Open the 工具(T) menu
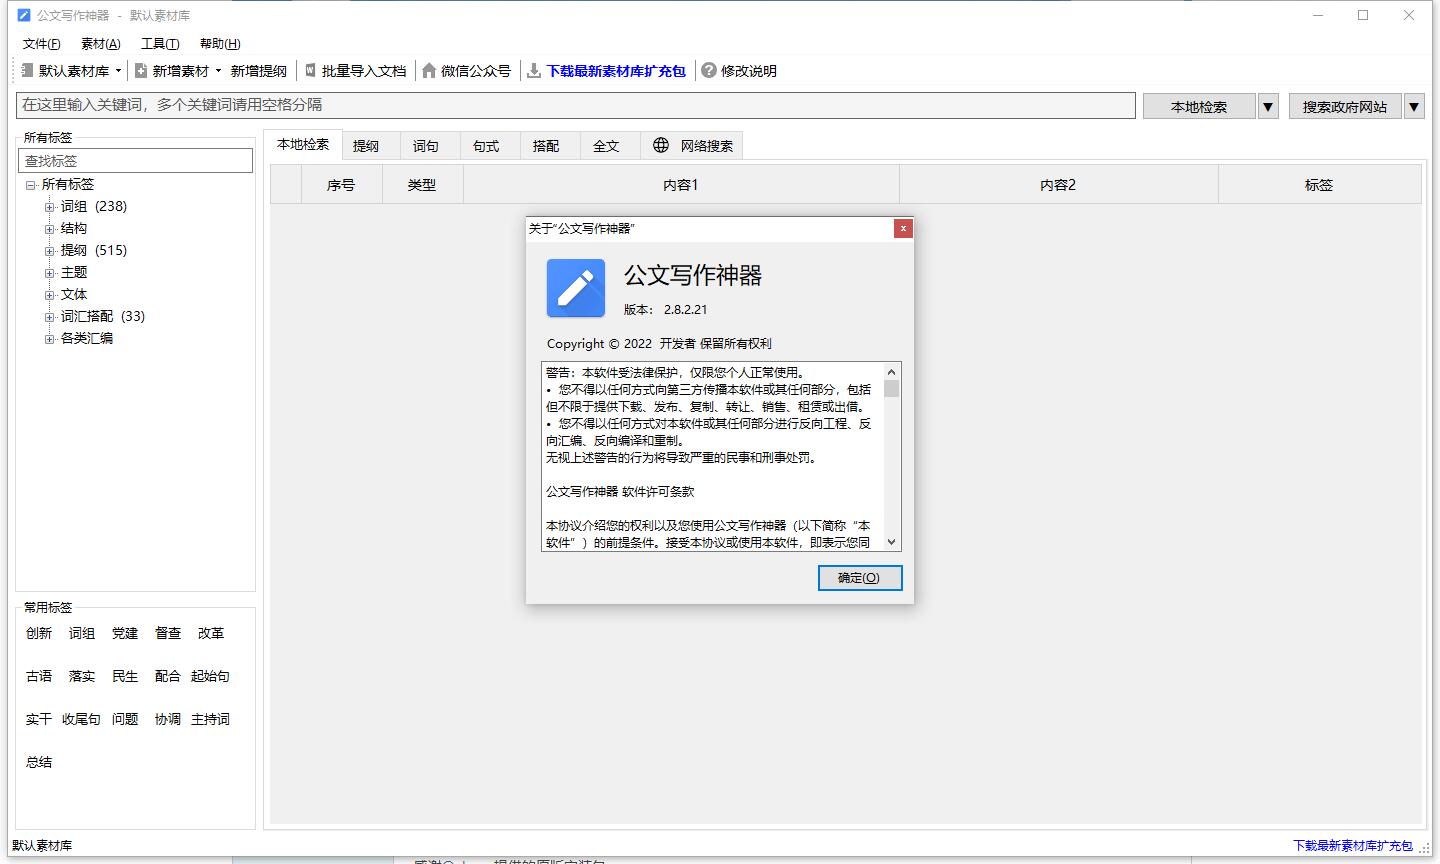This screenshot has height=864, width=1440. click(x=160, y=44)
